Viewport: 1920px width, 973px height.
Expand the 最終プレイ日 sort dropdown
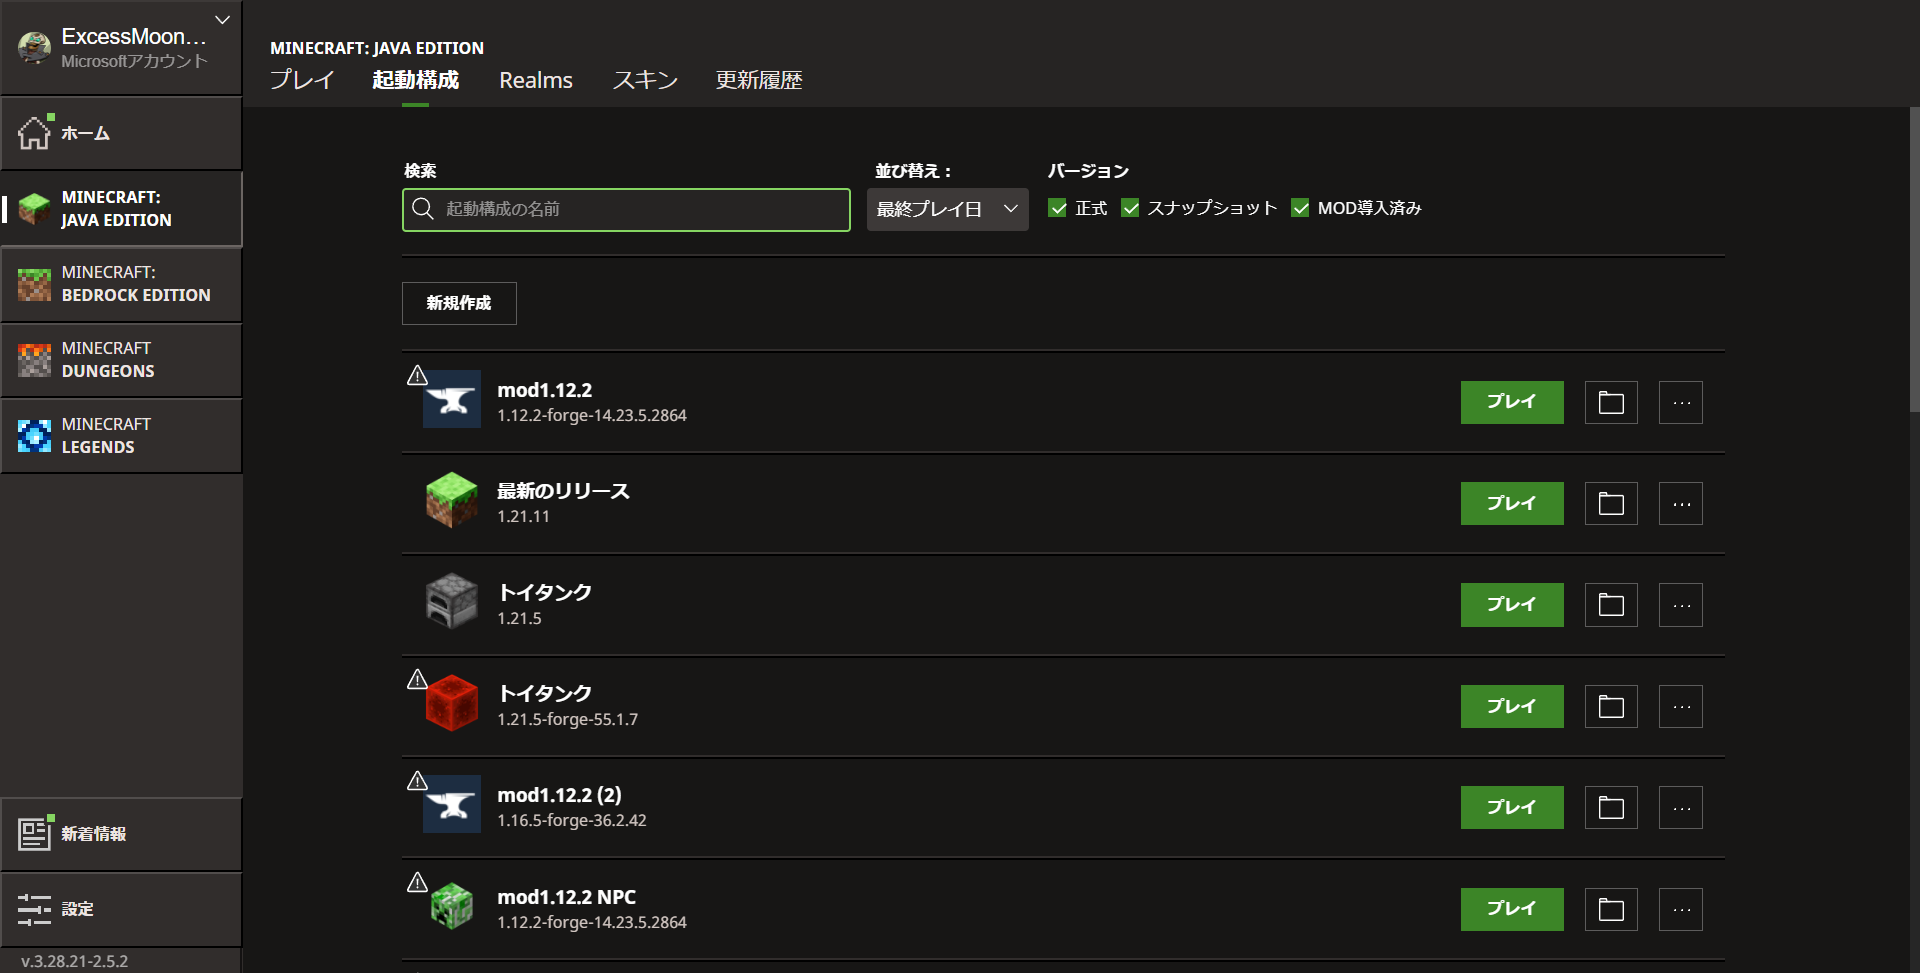click(x=946, y=210)
